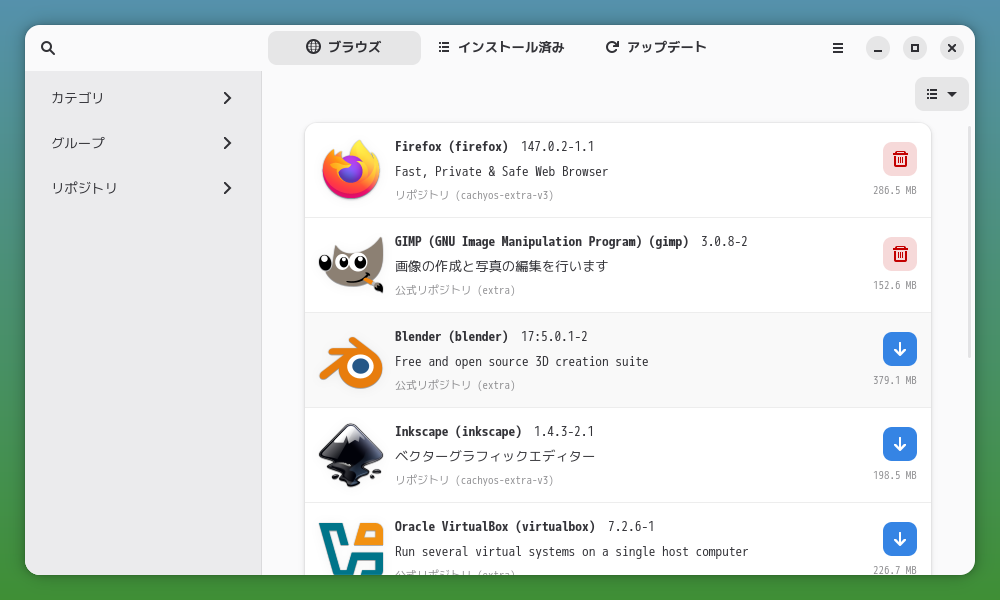Click the VirtualBox app logo
Screen dimensions: 1000x600
point(351,548)
